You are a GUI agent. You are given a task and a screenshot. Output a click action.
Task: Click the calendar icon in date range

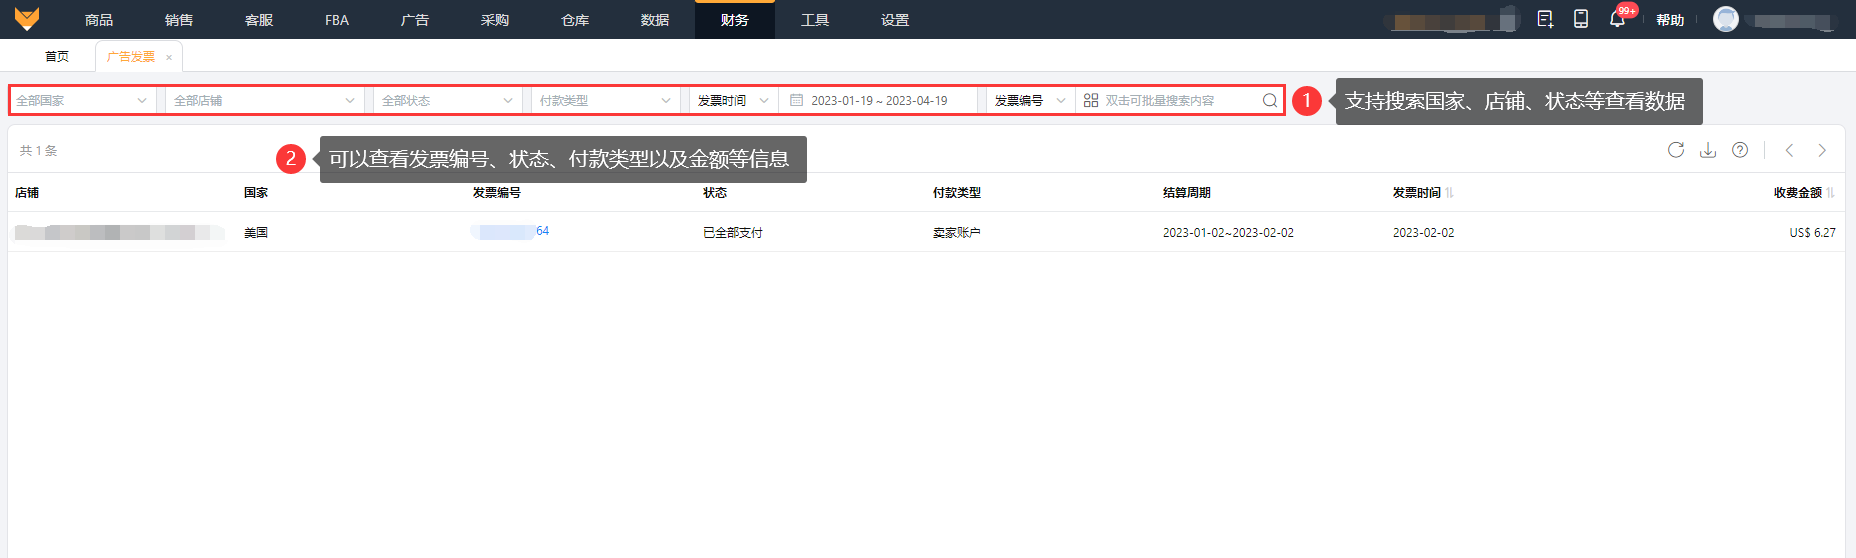[x=797, y=100]
